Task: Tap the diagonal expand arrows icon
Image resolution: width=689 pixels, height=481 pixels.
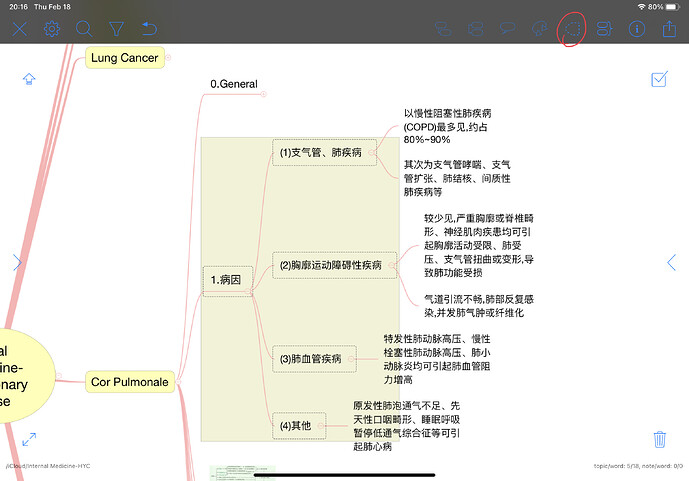Action: [29, 439]
